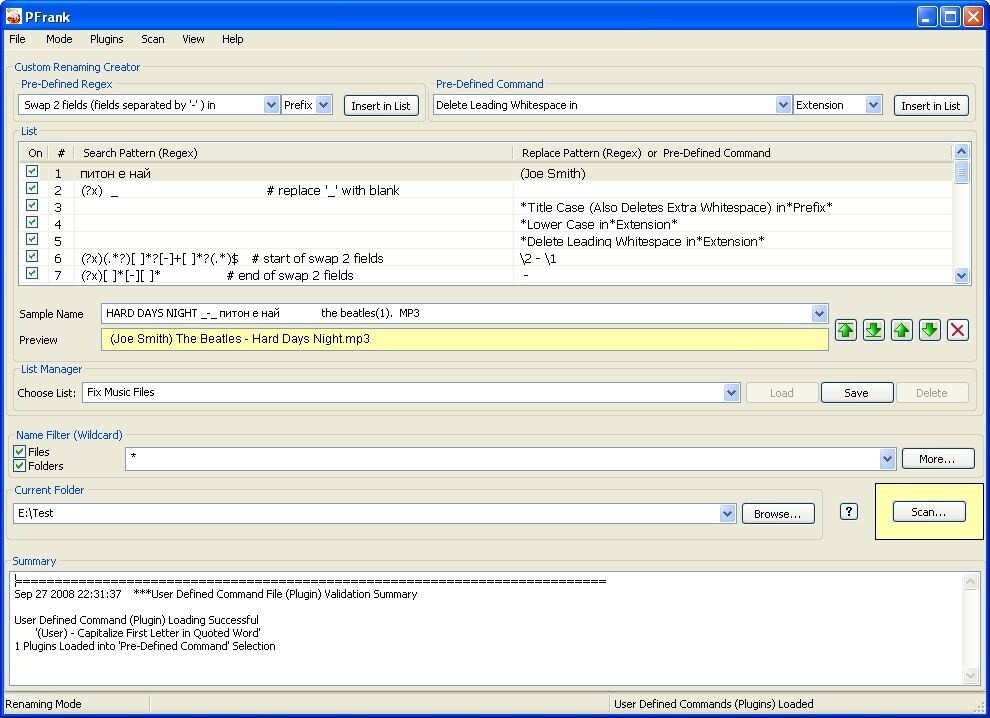Start the scan with Scan... button
Image resolution: width=990 pixels, height=718 pixels.
tap(929, 512)
